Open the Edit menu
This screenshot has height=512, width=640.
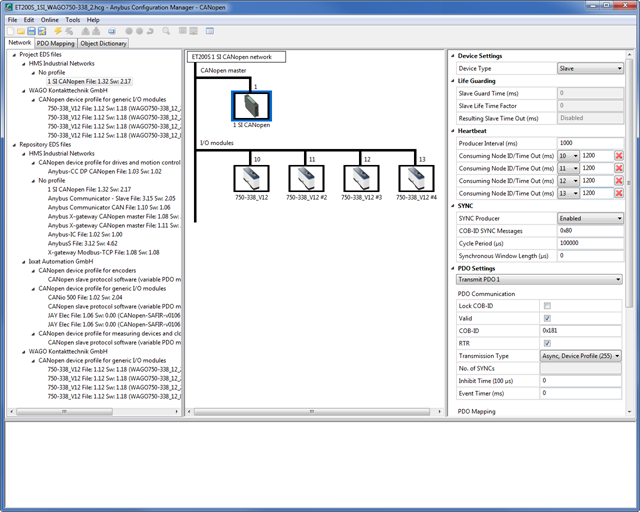pyautogui.click(x=29, y=20)
